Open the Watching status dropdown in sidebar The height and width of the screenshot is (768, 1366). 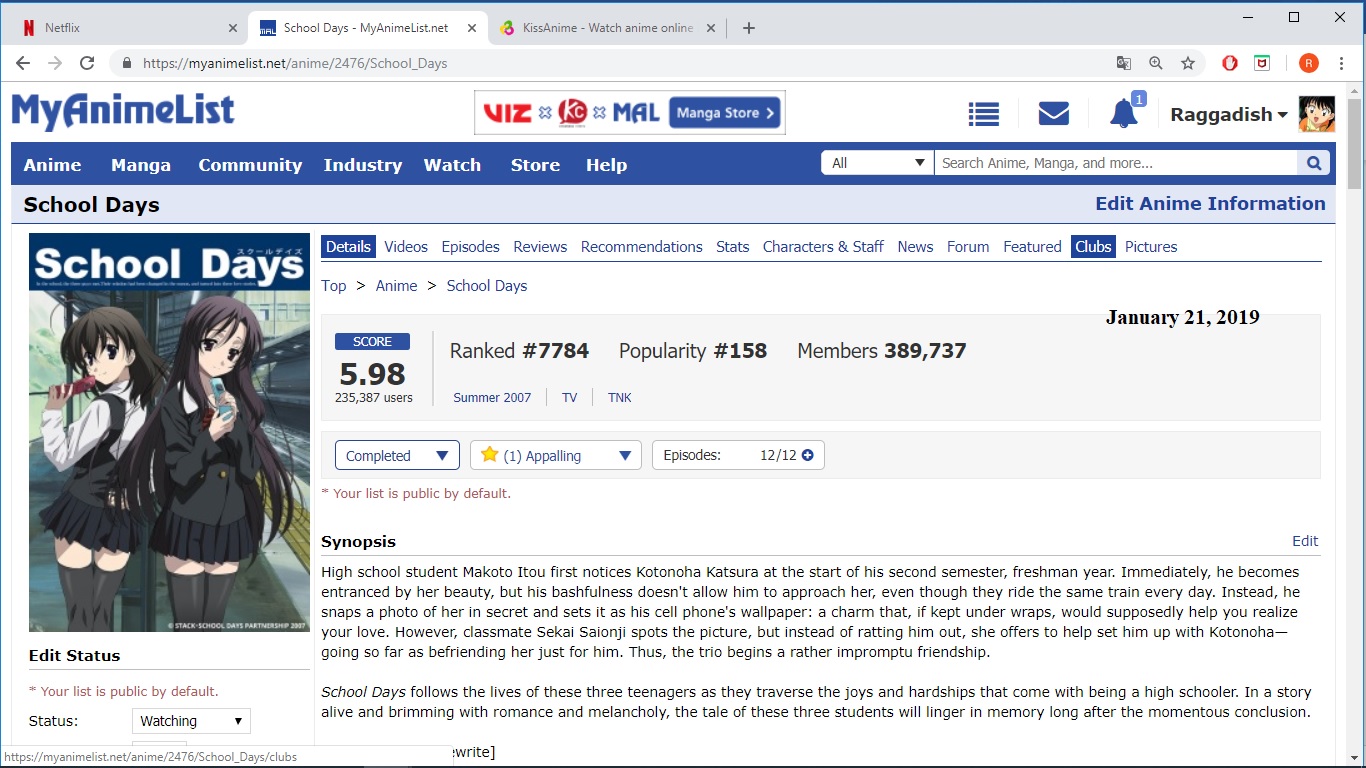(x=191, y=721)
